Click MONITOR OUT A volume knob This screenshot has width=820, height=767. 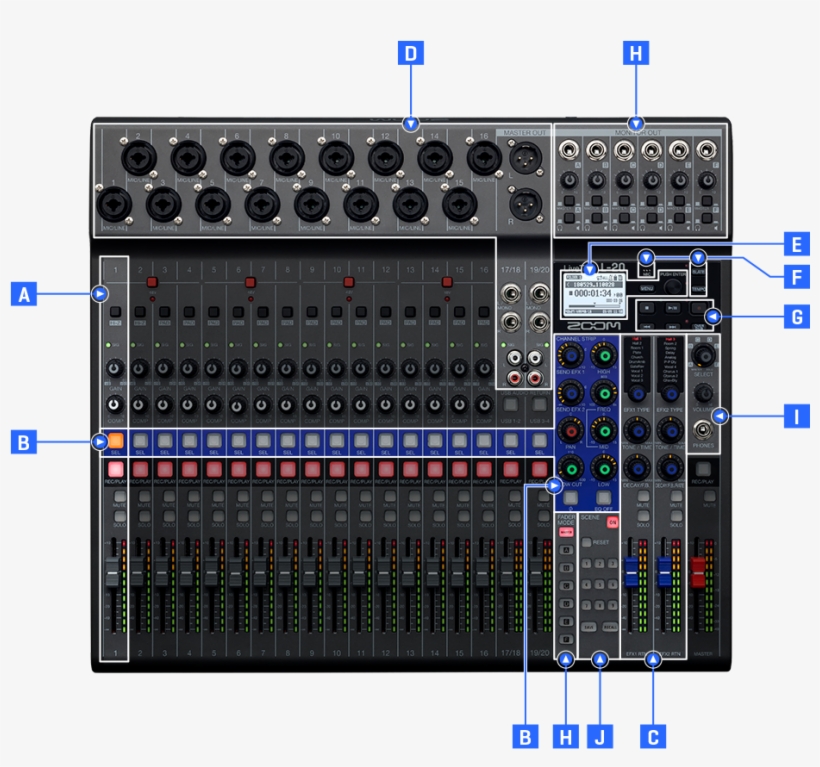[x=569, y=180]
